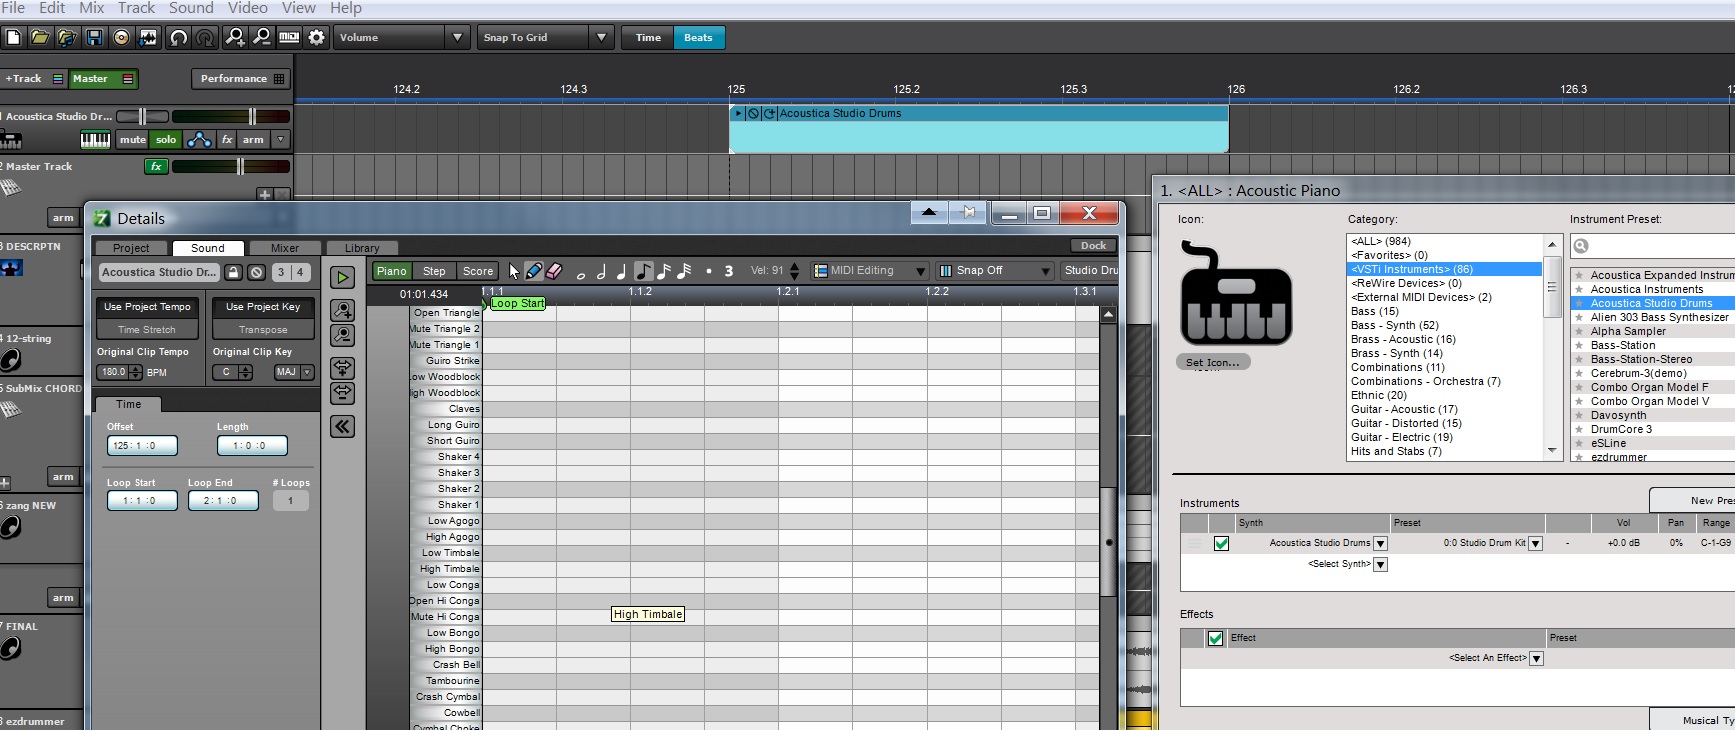
Task: Save project using the floppy disk icon
Action: coord(94,38)
